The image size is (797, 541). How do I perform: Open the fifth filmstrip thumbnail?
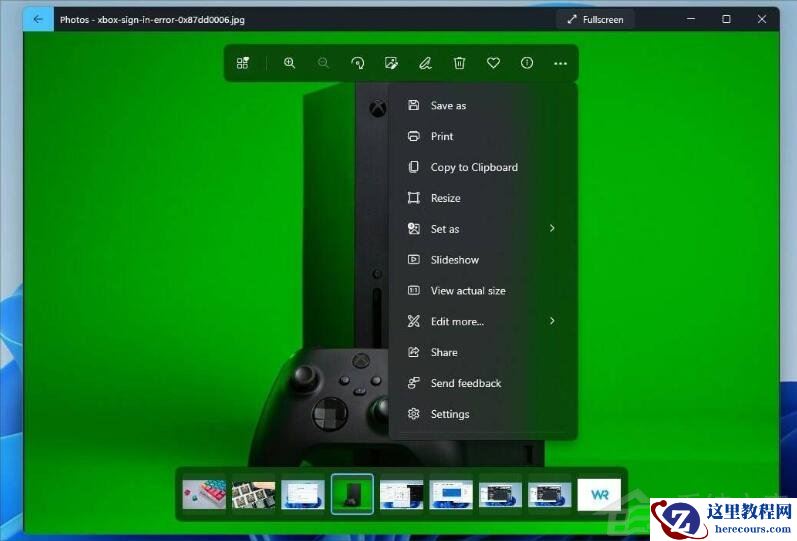tap(401, 494)
